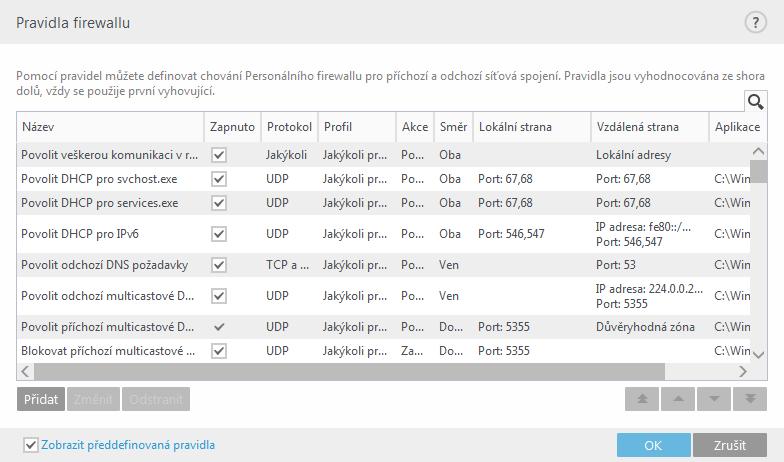This screenshot has width=784, height=462.
Task: Cancel with the Zrušit button
Action: coord(730,445)
